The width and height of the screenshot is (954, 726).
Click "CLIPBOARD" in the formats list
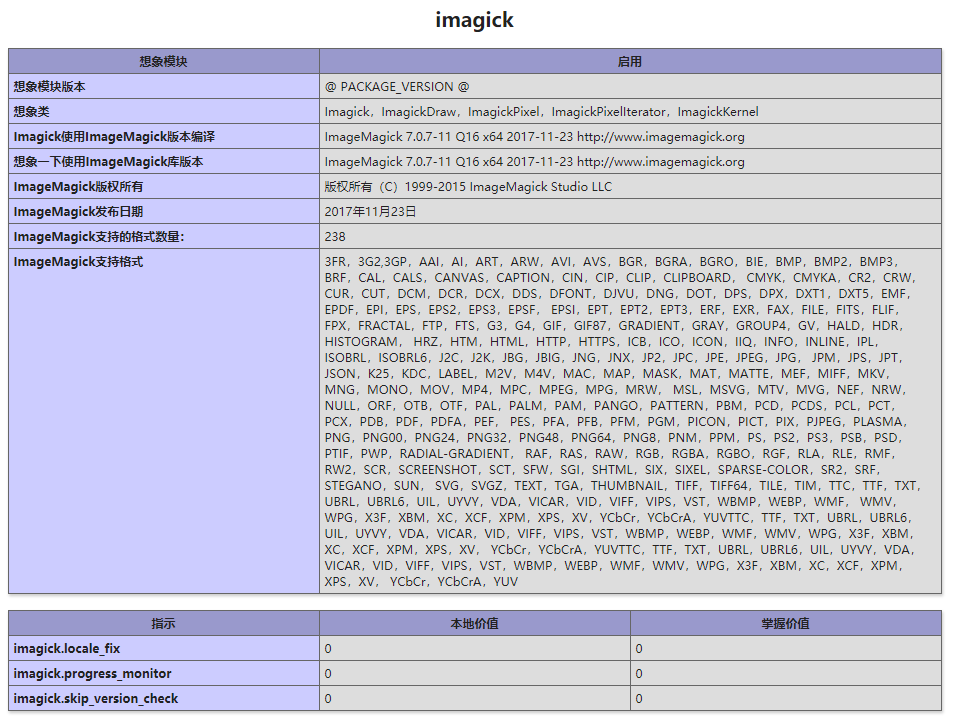697,277
